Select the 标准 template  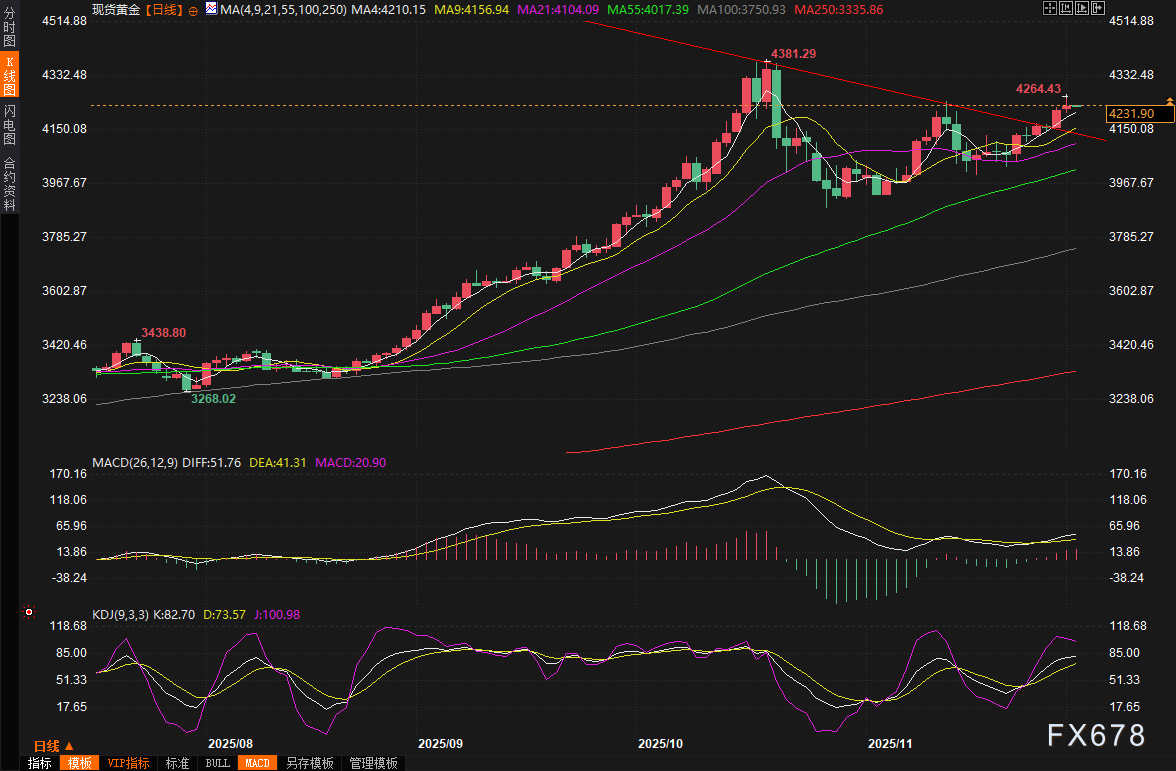pyautogui.click(x=177, y=763)
